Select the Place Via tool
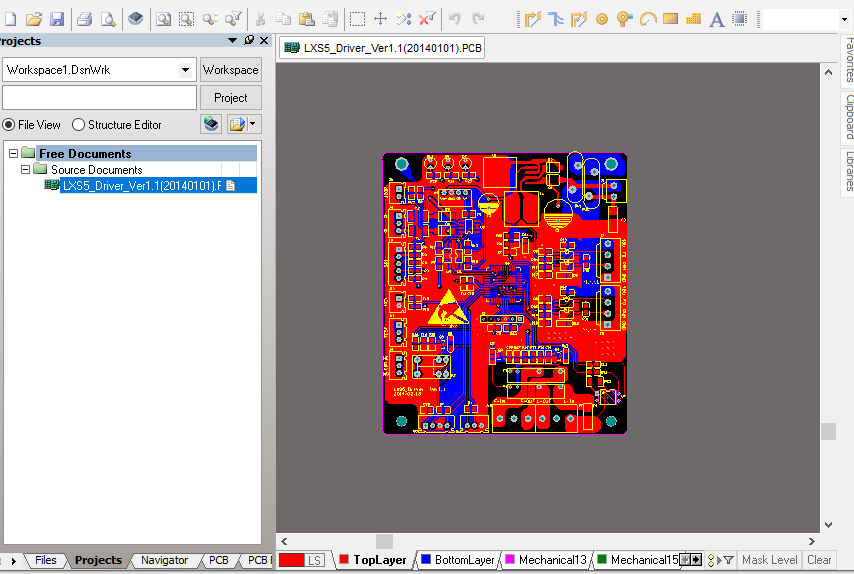This screenshot has width=854, height=574. pos(625,19)
